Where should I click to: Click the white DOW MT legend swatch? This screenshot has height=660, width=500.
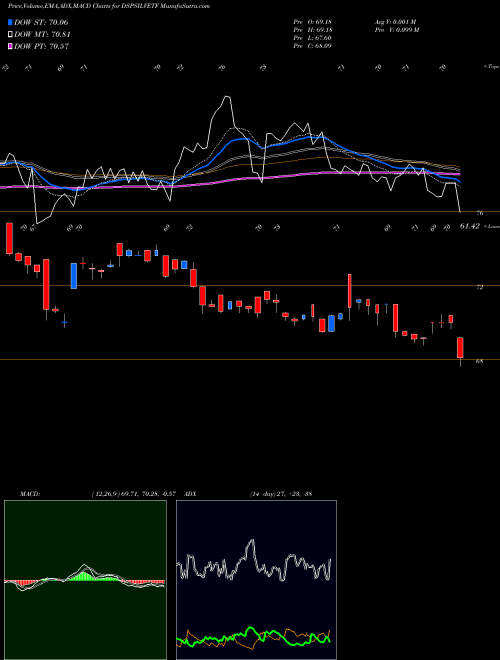pyautogui.click(x=11, y=35)
